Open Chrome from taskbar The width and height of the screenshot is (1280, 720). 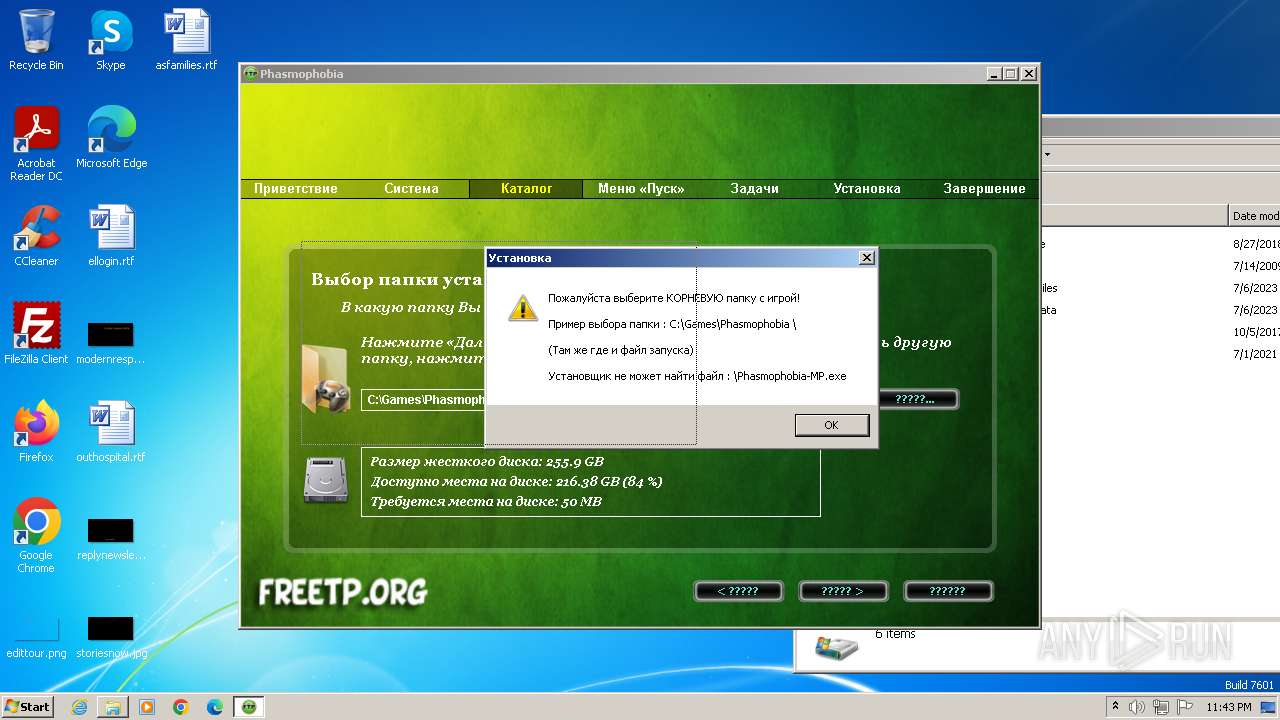click(181, 707)
